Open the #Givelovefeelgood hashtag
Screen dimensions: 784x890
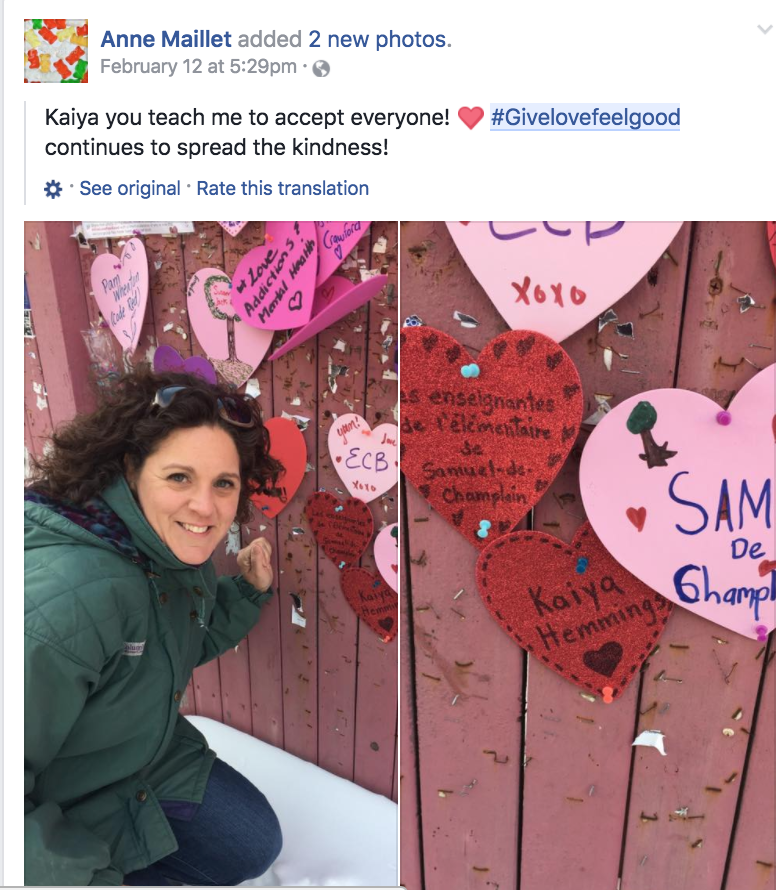click(585, 117)
